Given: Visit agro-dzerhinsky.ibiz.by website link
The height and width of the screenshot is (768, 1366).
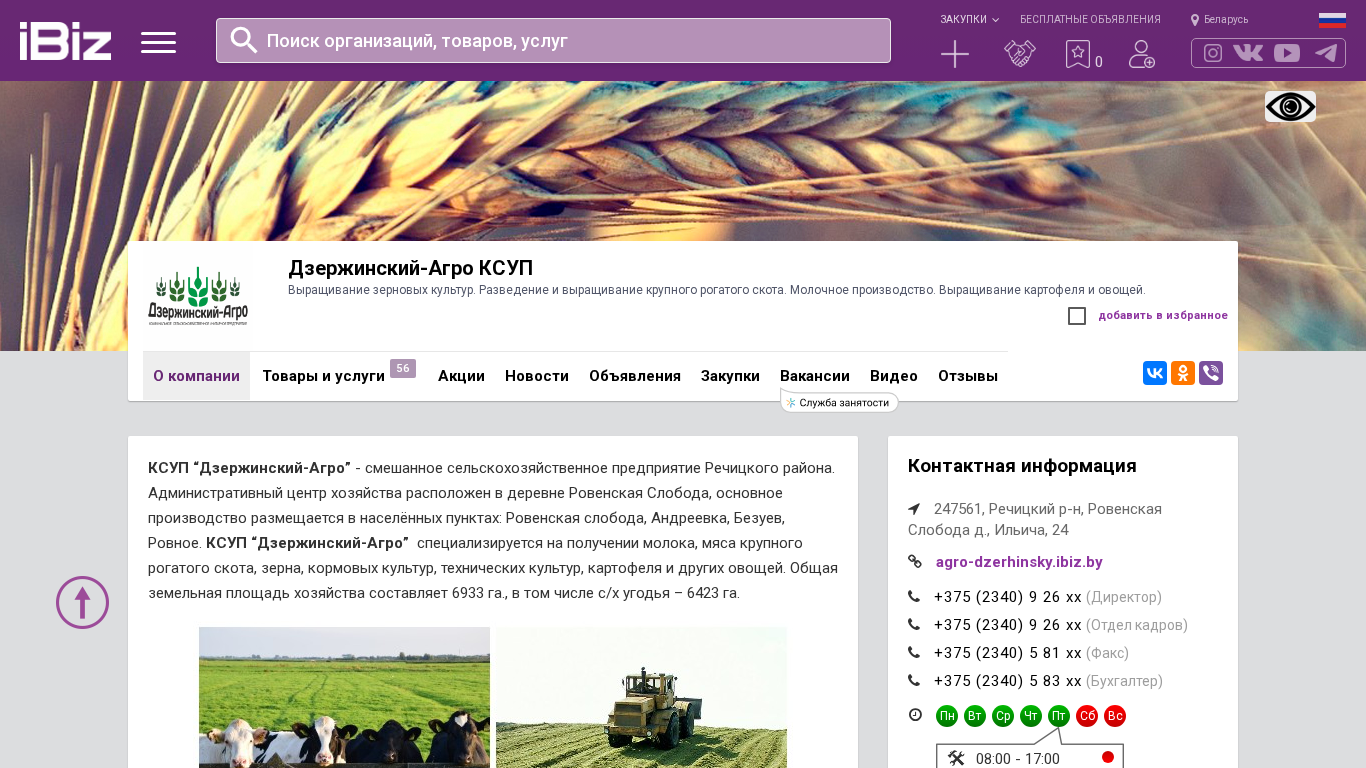Looking at the screenshot, I should tap(1019, 562).
